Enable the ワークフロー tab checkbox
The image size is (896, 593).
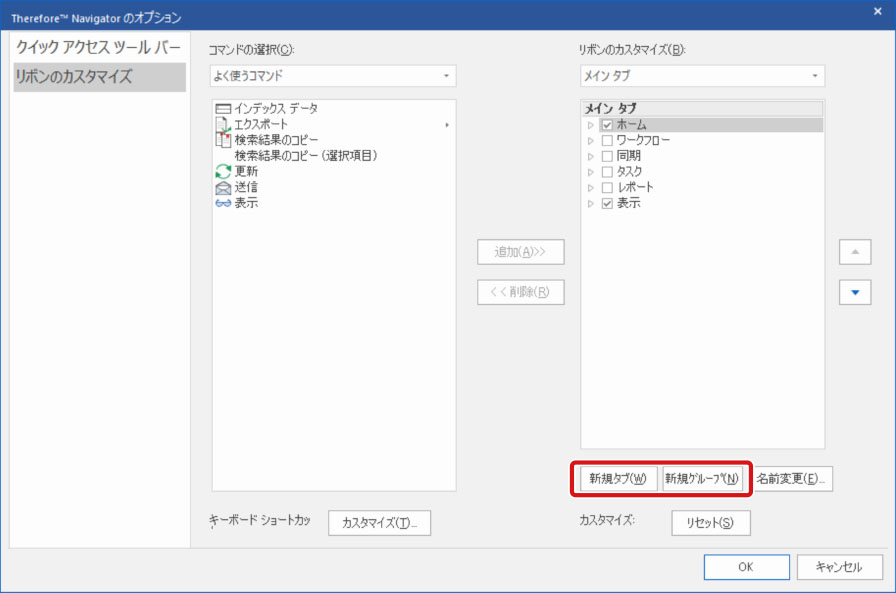(x=607, y=141)
